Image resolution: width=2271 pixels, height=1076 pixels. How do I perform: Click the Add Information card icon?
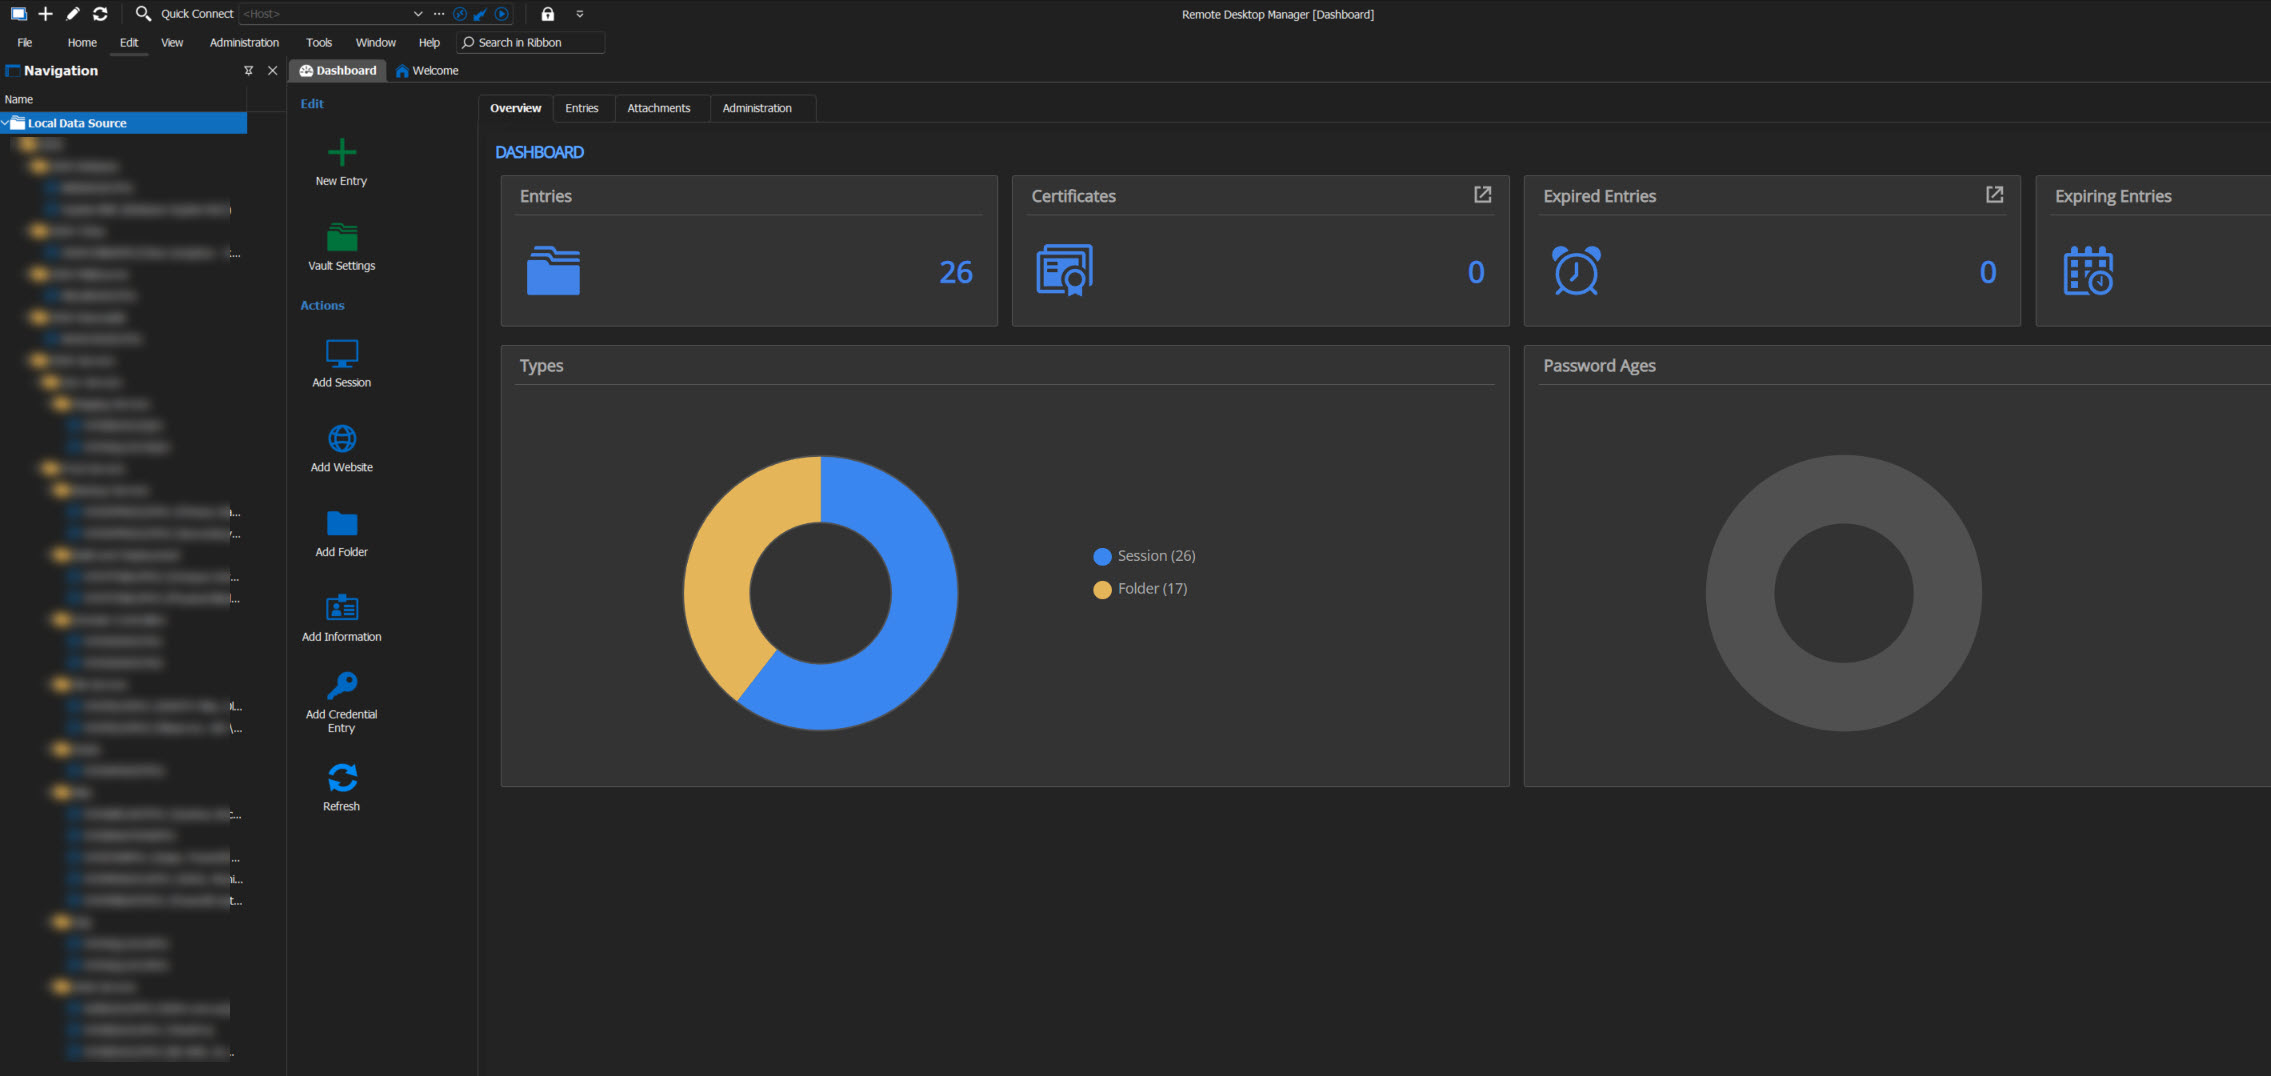point(341,608)
